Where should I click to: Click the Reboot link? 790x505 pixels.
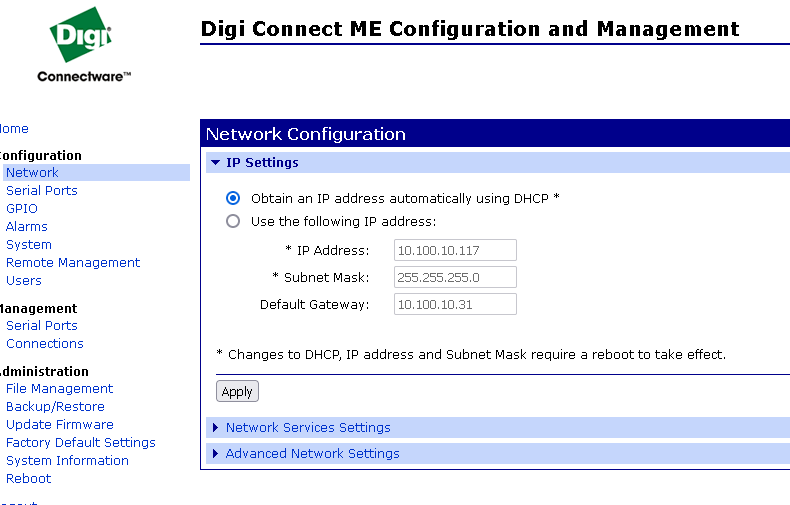28,478
